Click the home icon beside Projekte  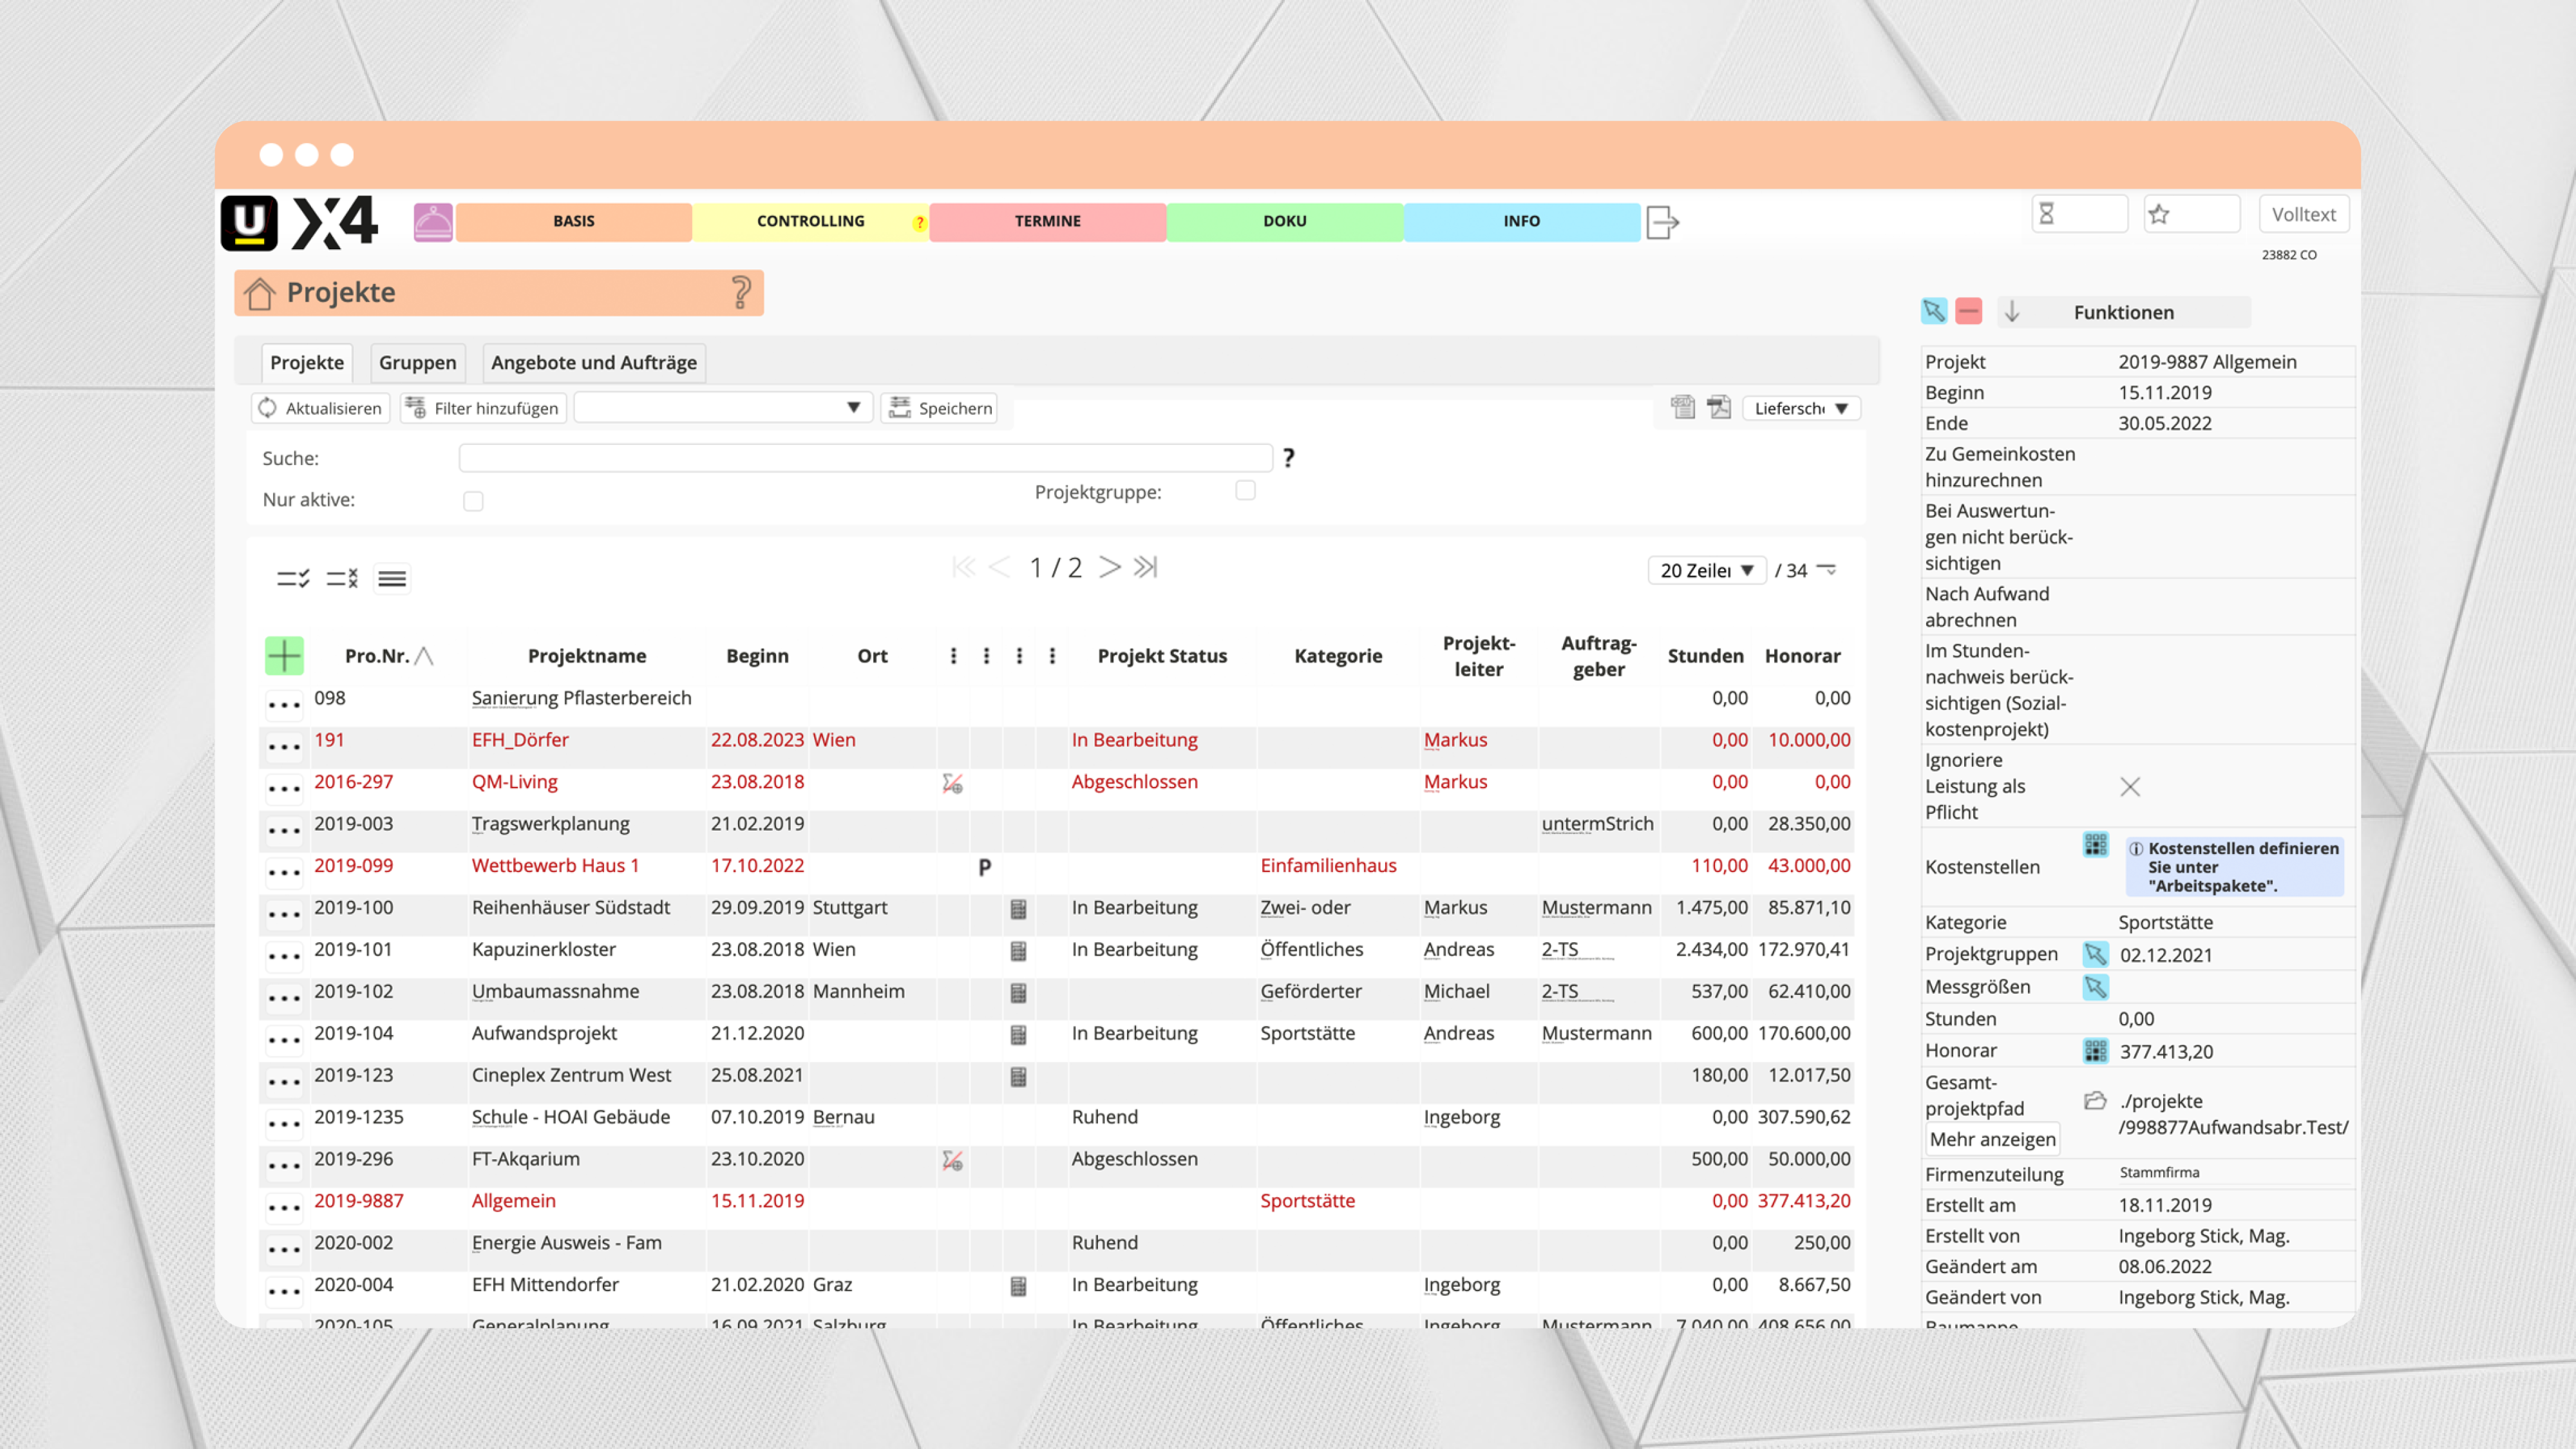[x=260, y=293]
